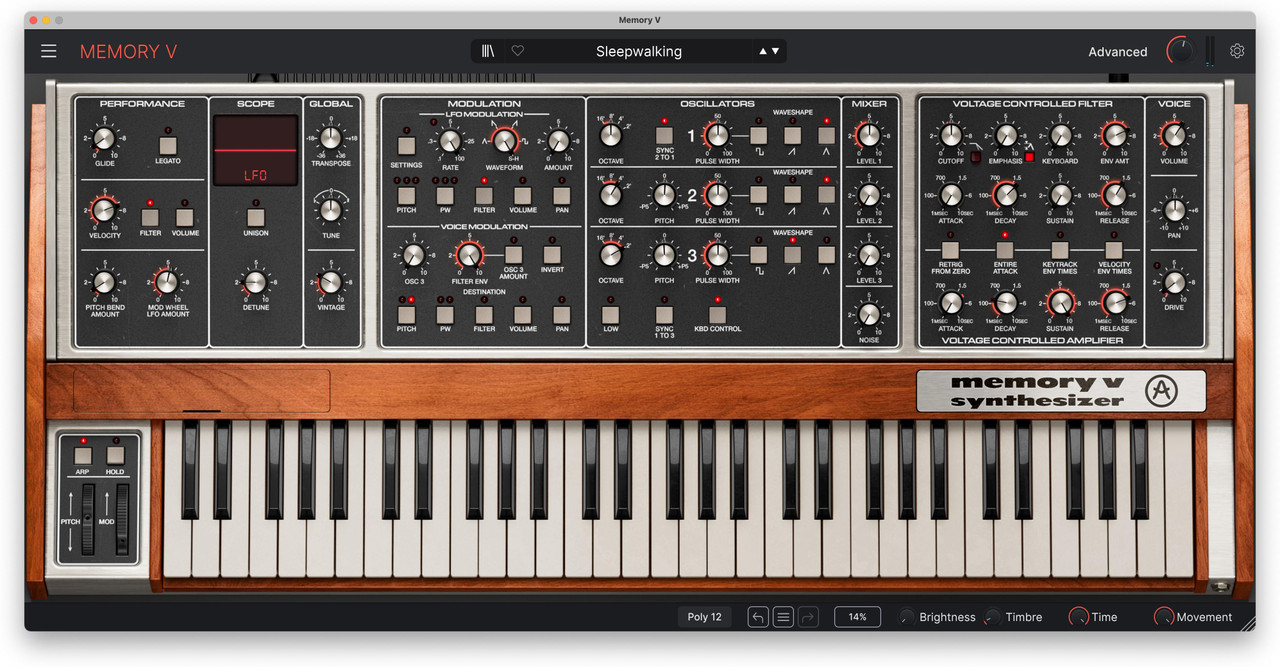1280x667 pixels.
Task: Open the preset library browser icon
Action: point(488,51)
